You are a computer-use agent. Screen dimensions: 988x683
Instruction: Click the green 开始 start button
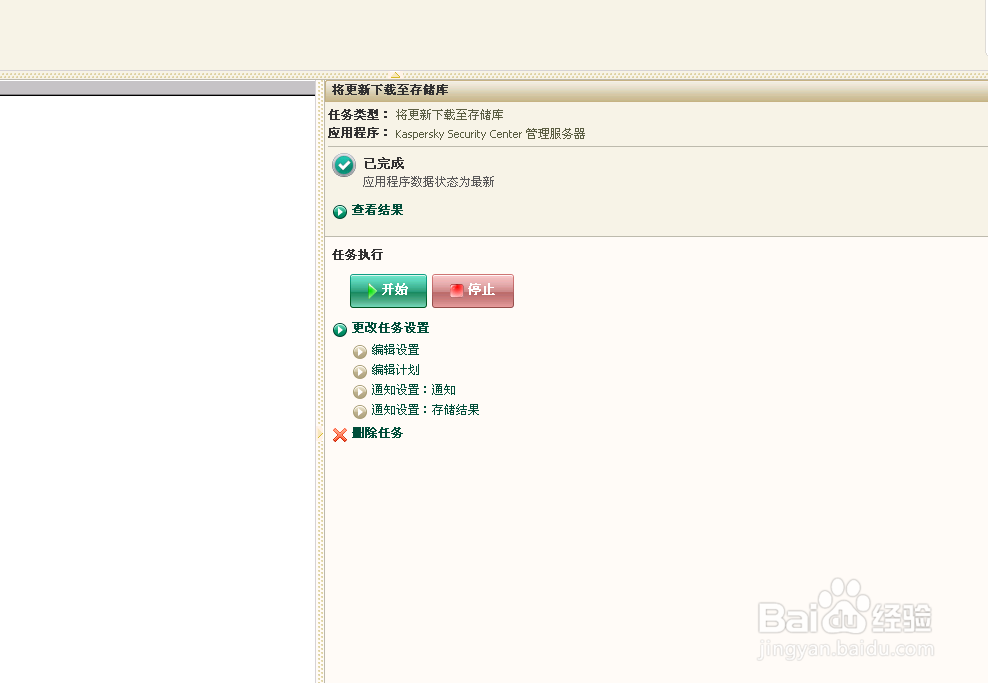click(x=388, y=290)
